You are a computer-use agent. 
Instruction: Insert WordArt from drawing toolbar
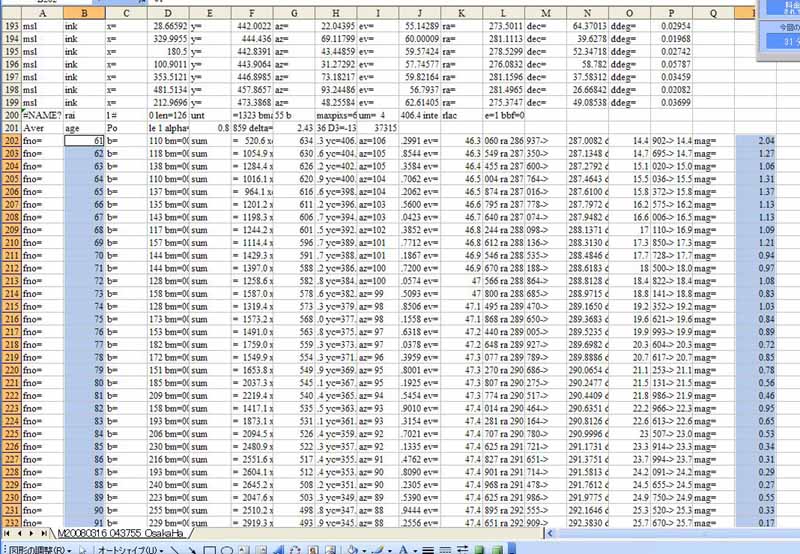coord(278,550)
